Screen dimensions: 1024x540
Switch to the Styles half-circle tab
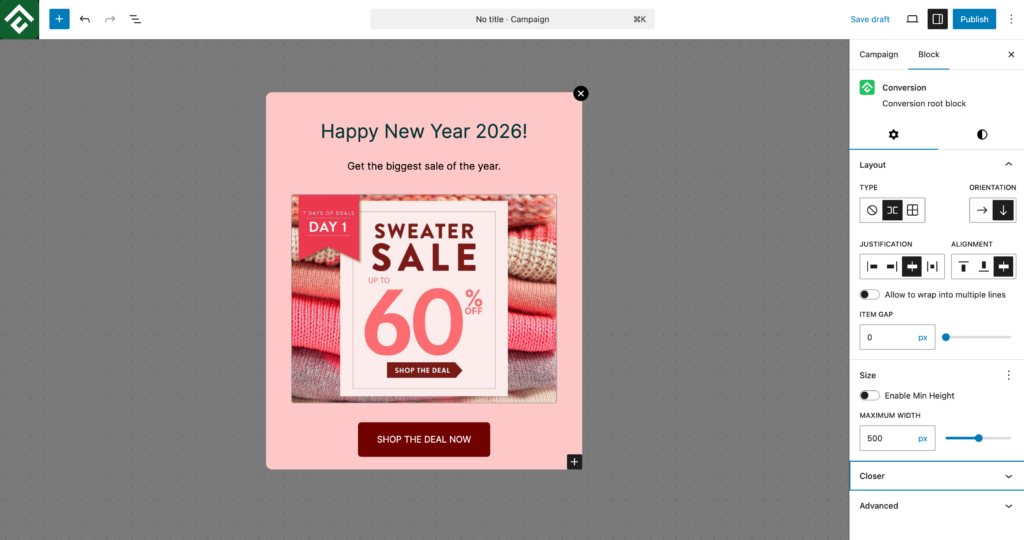981,134
